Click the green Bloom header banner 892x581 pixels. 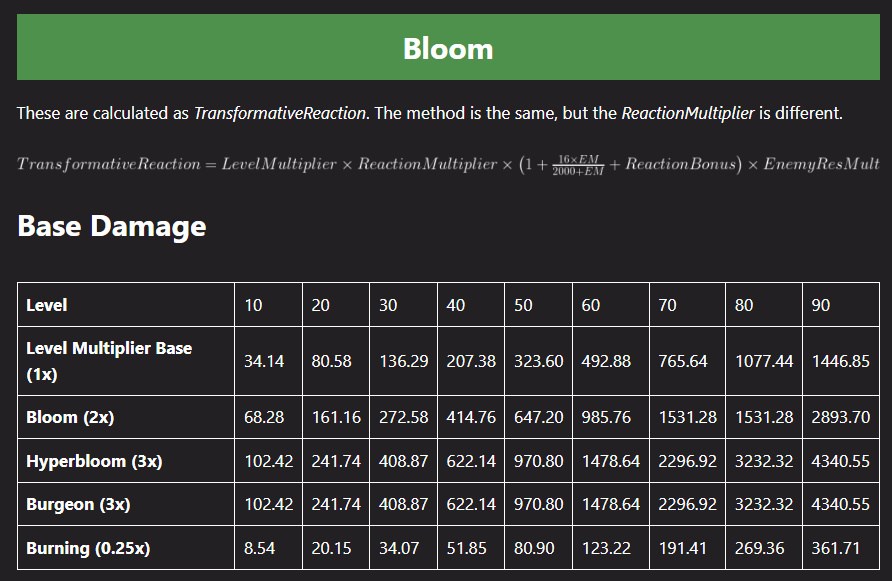click(x=448, y=47)
